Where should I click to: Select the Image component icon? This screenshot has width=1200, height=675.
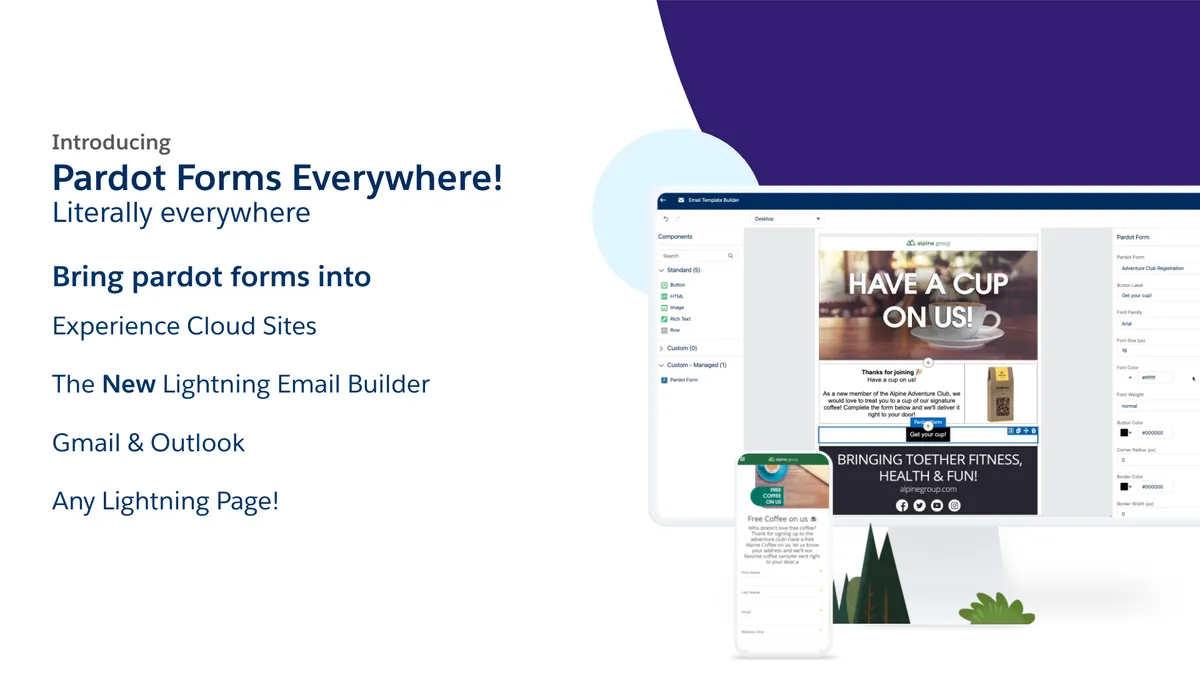tap(665, 308)
